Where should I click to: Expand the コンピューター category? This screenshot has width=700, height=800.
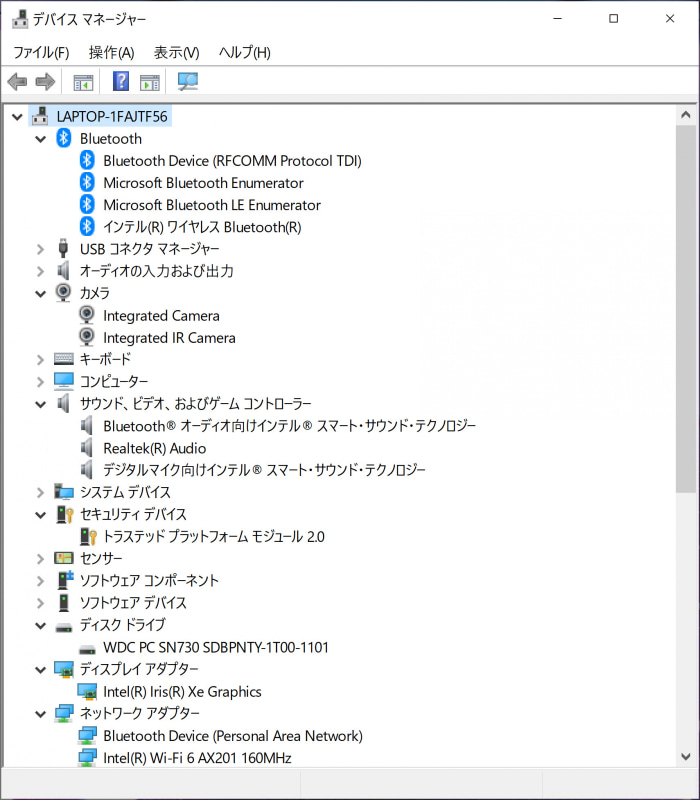(x=40, y=382)
